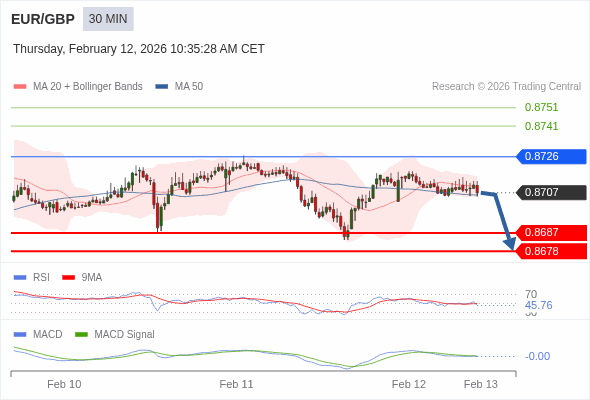Click the MACD Signal legend label

125,335
